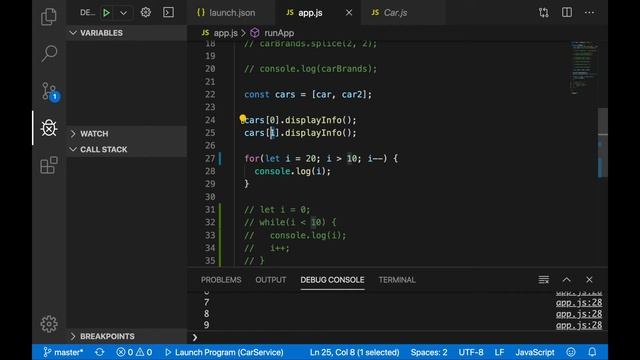Select the DEBUG CONSOLE tab

pos(332,280)
